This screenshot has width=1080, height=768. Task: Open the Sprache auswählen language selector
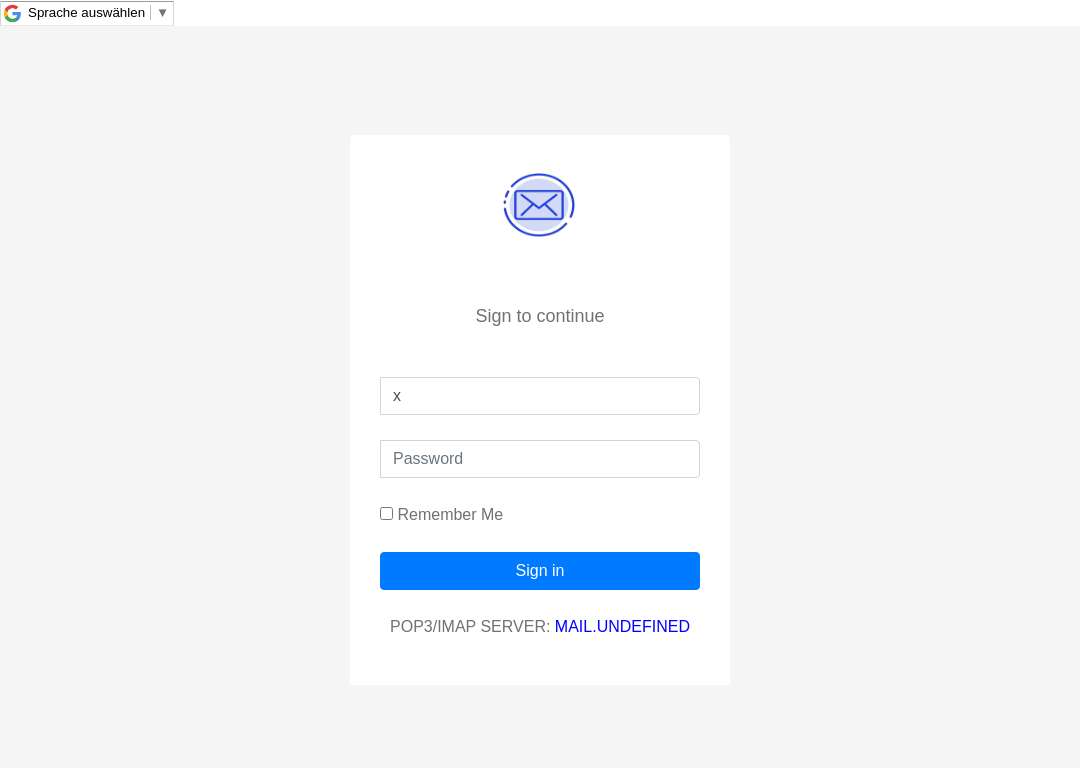click(x=87, y=13)
